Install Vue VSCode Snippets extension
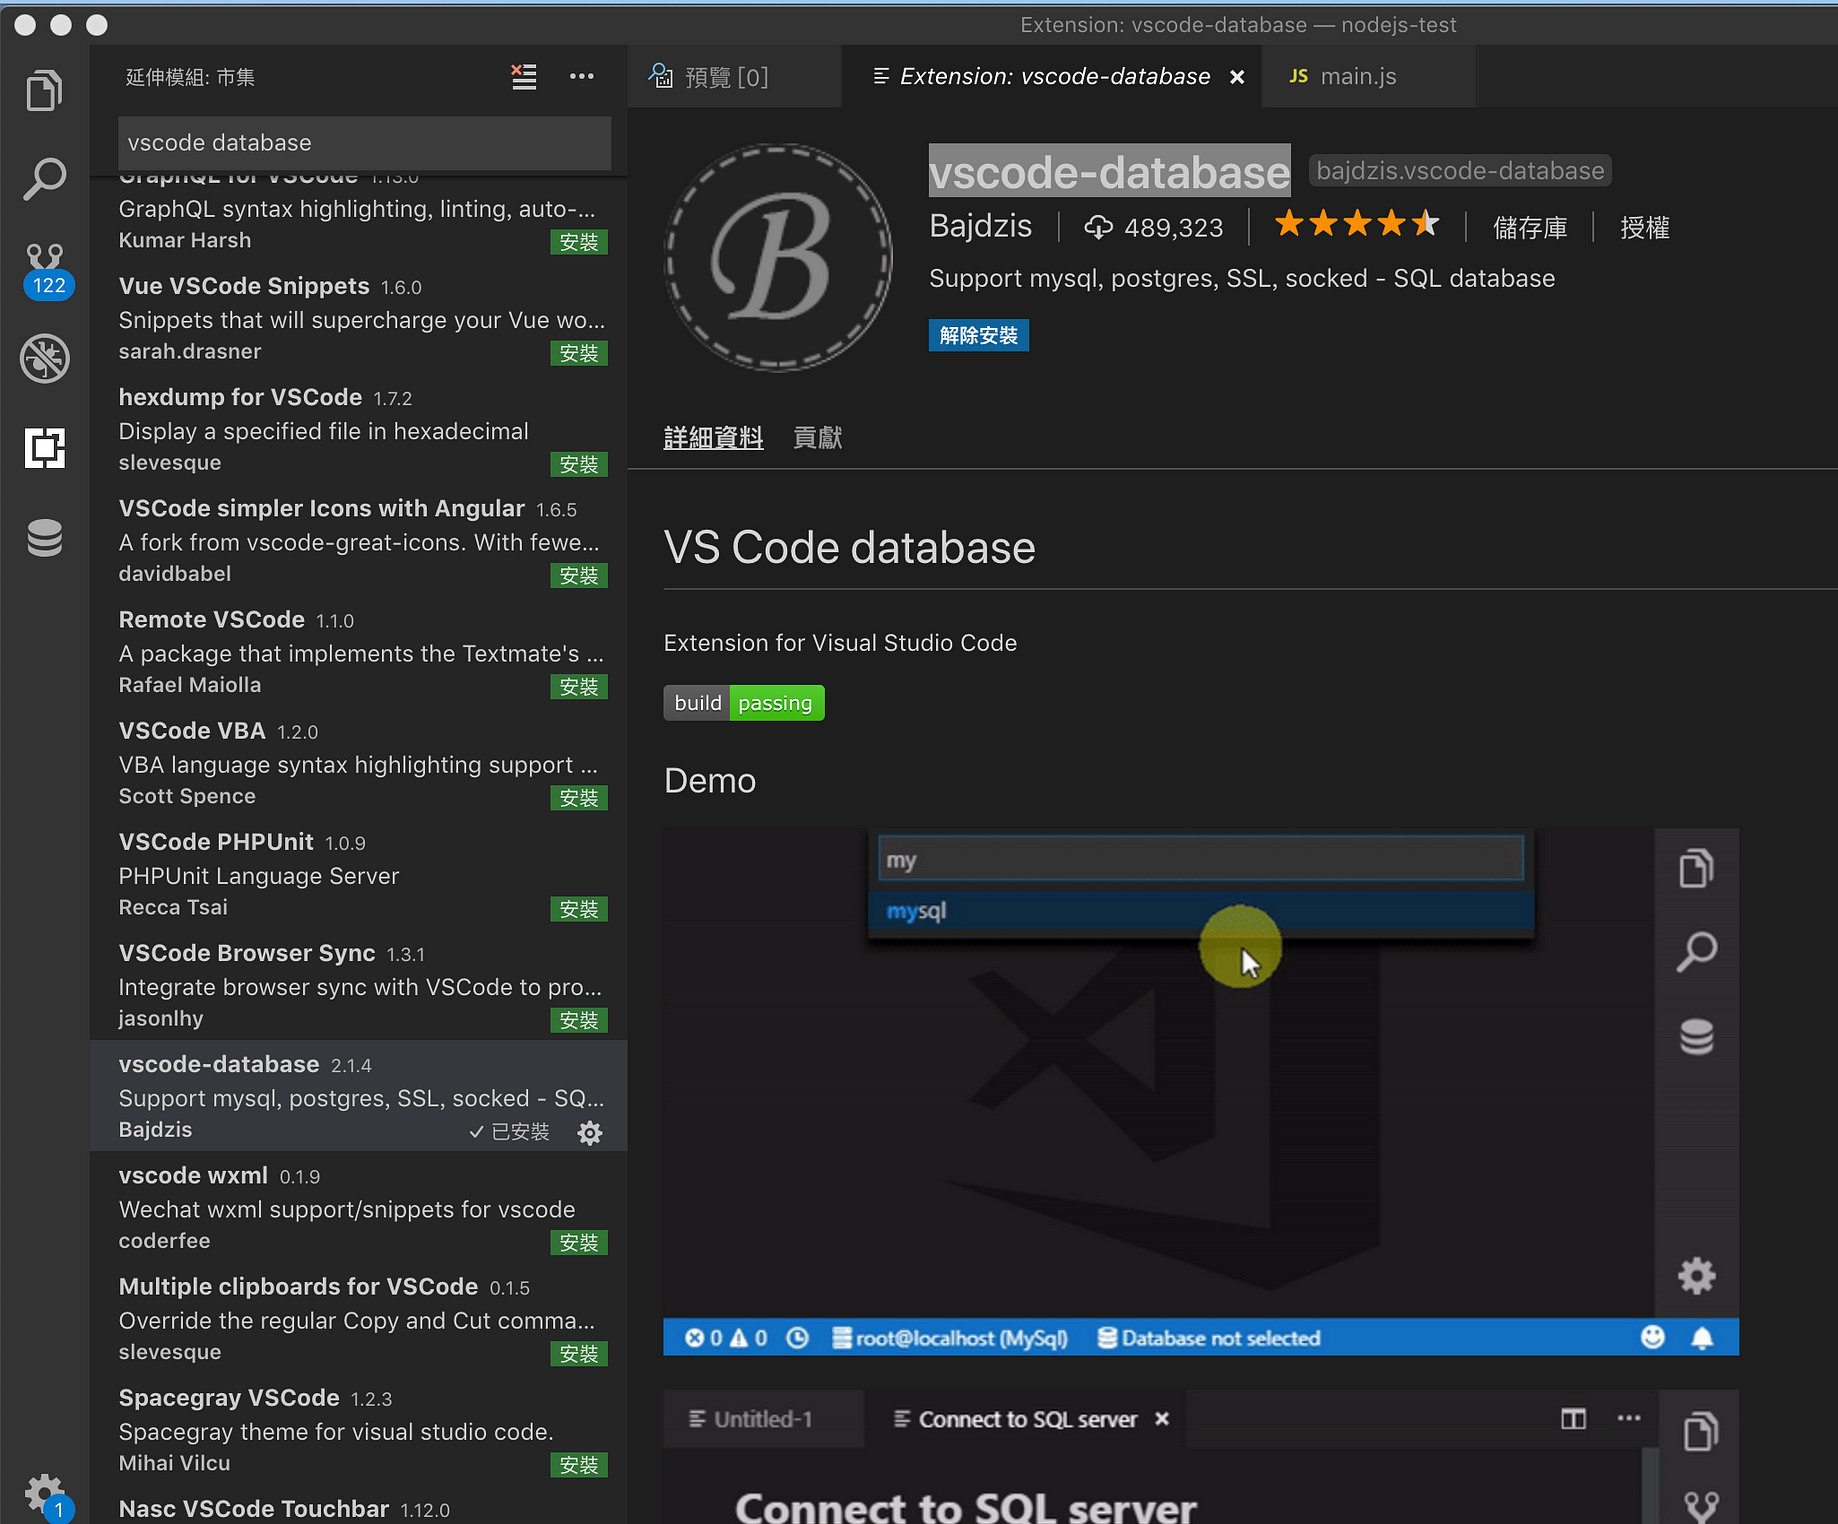Screen dimensions: 1838x1524 tap(579, 353)
